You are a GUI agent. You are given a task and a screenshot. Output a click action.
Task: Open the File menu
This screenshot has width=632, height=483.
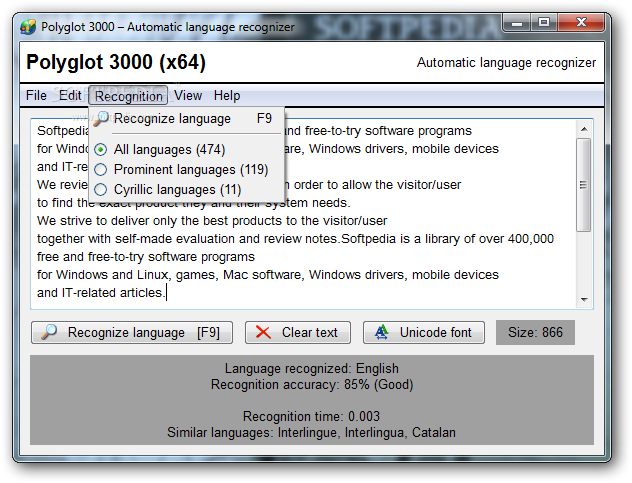point(36,96)
